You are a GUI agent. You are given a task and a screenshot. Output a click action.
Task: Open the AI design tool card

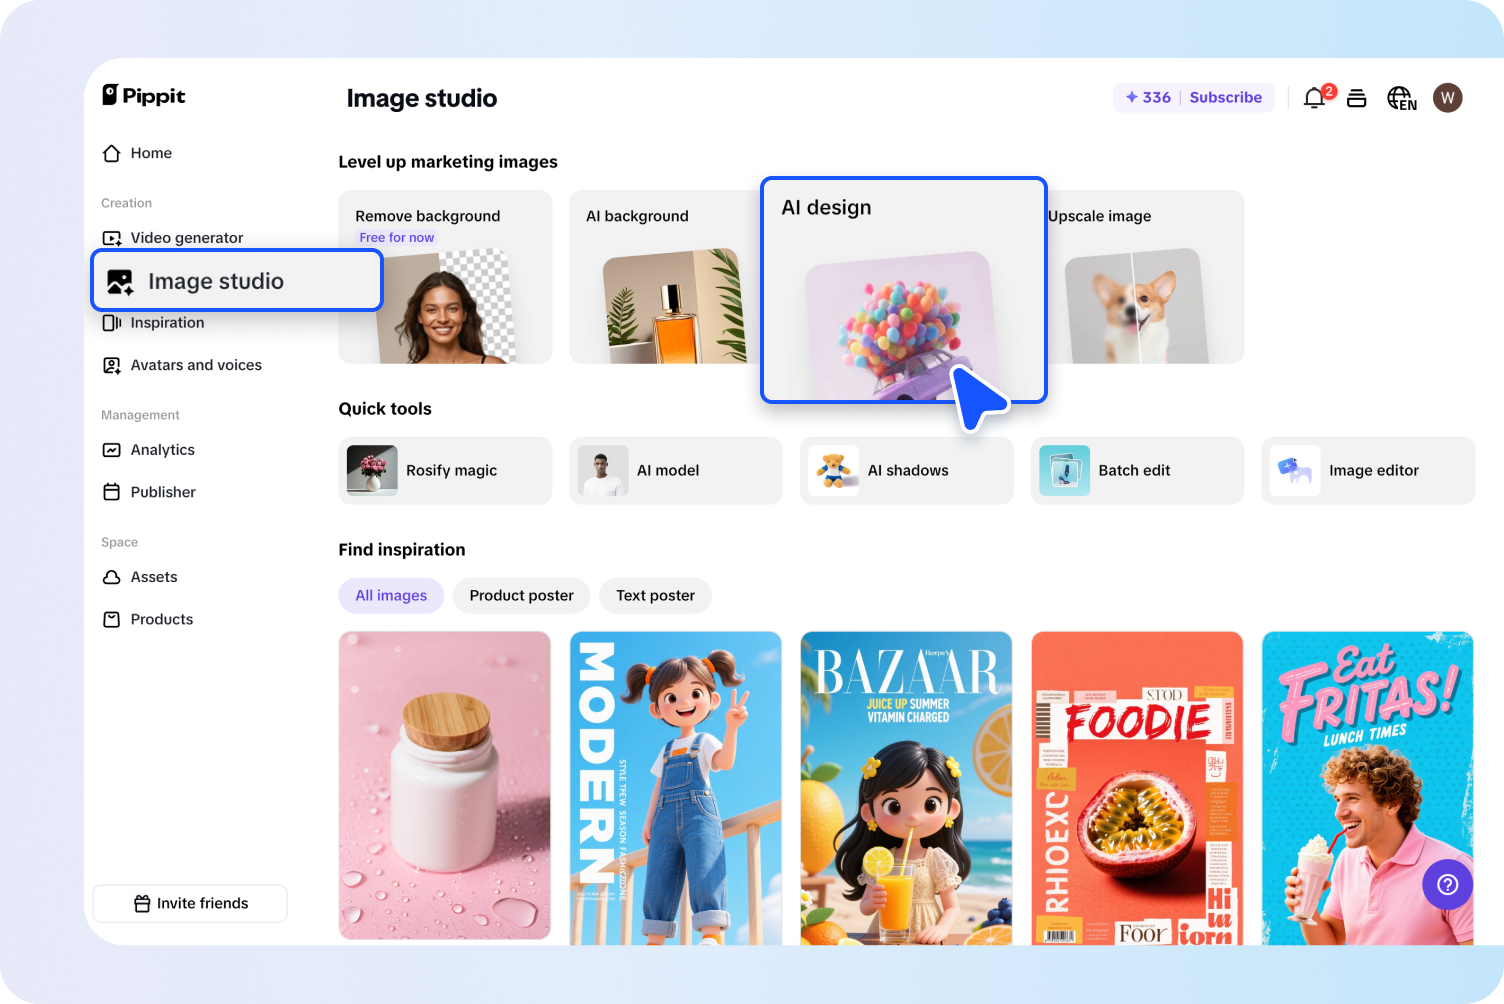click(x=903, y=290)
